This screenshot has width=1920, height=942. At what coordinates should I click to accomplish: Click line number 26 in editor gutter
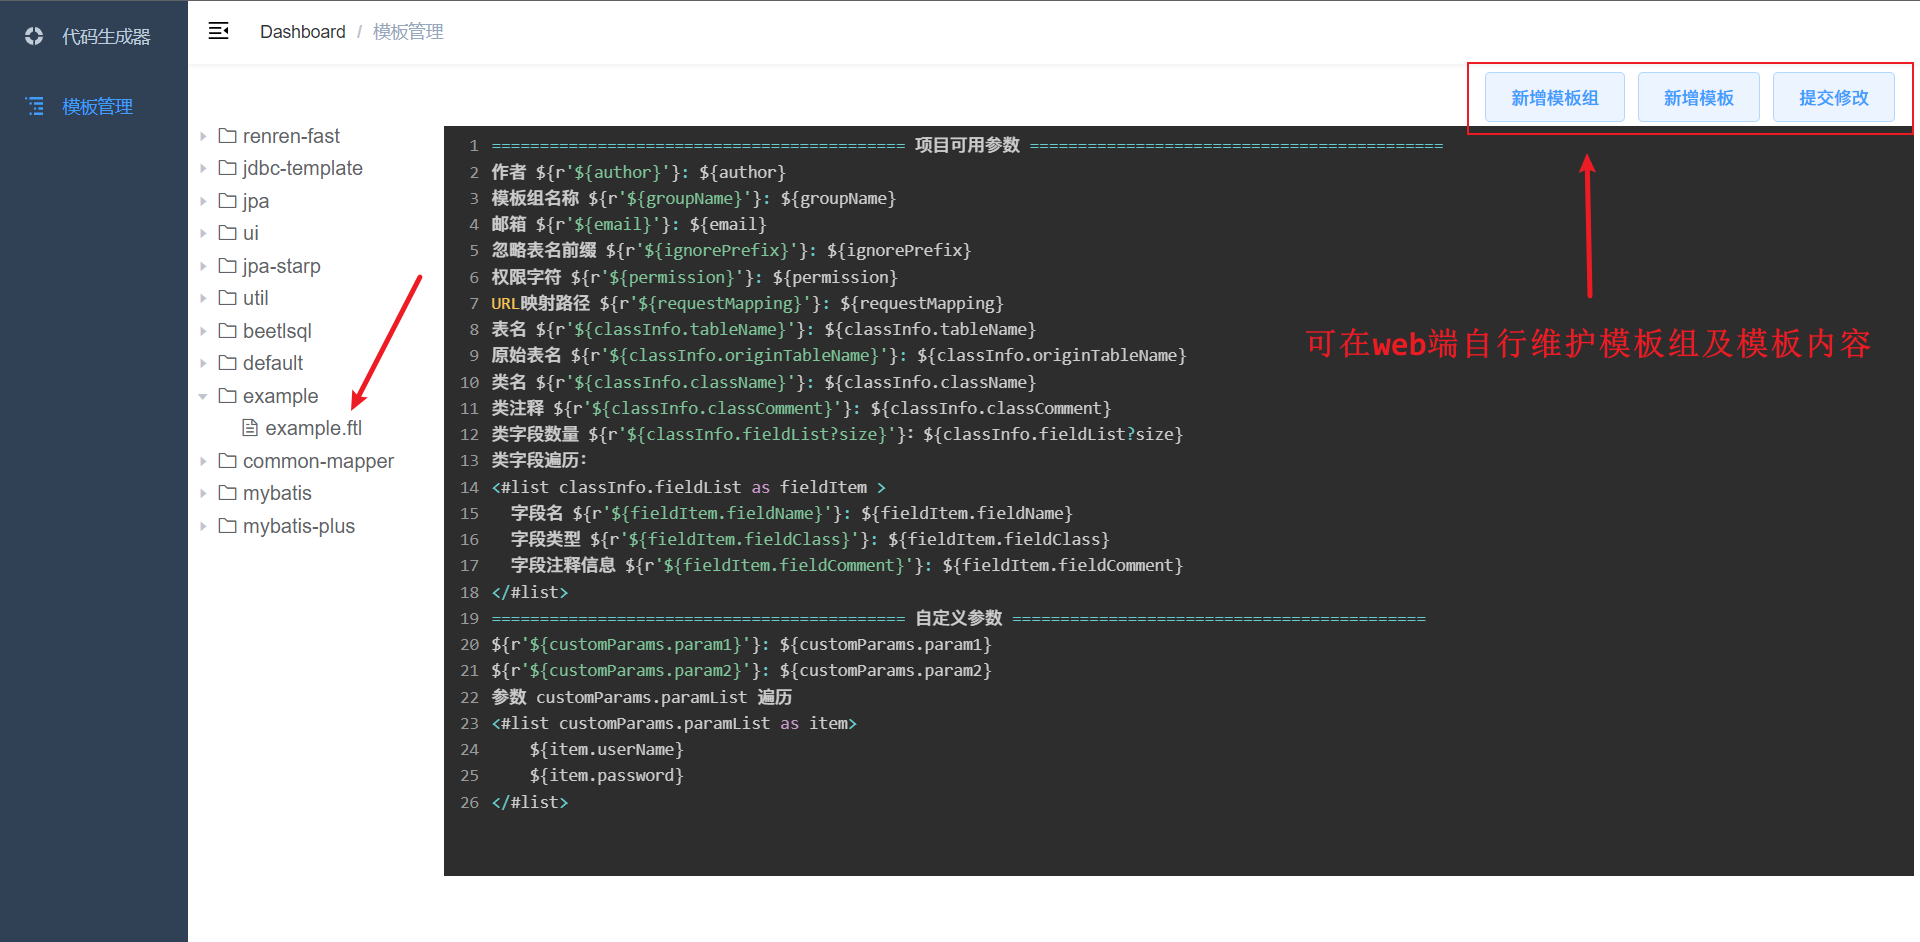469,802
